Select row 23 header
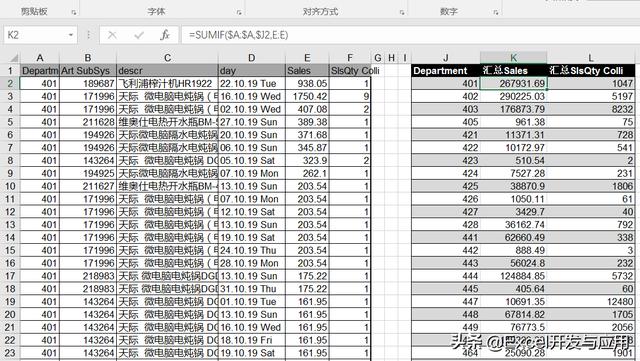Screen dimensions: 640x361 click(x=10, y=353)
